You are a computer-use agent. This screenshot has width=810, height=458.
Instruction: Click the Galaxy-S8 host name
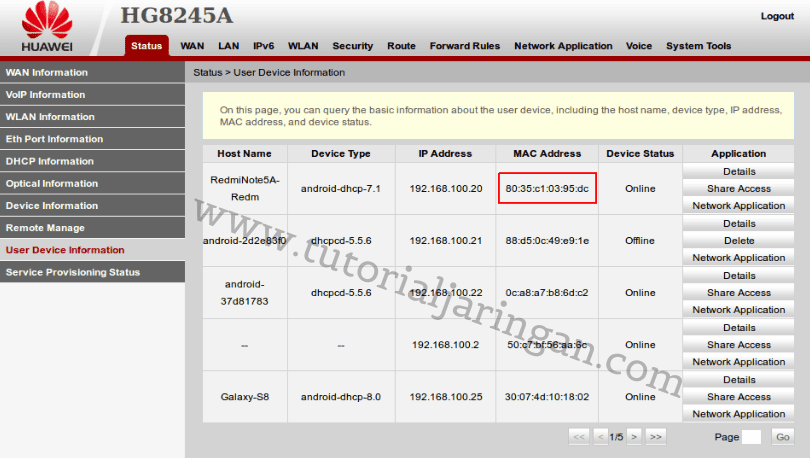[x=245, y=397]
